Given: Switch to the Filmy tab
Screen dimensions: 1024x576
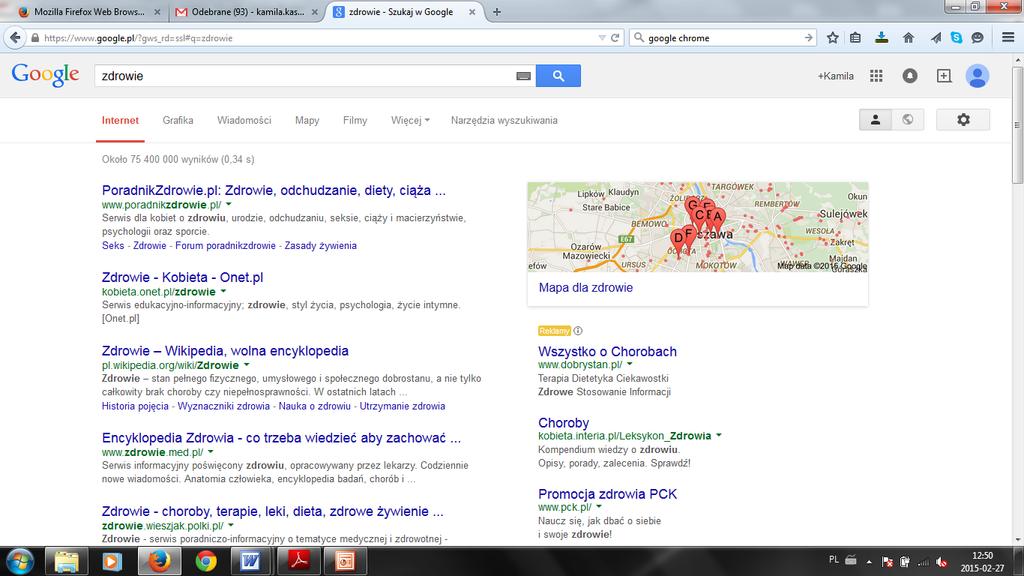Looking at the screenshot, I should coord(355,120).
